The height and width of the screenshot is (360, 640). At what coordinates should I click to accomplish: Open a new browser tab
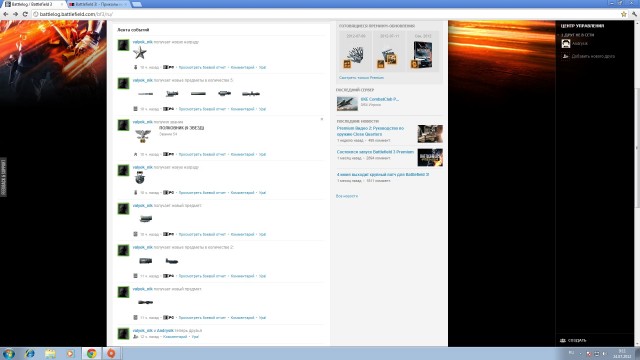point(137,4)
